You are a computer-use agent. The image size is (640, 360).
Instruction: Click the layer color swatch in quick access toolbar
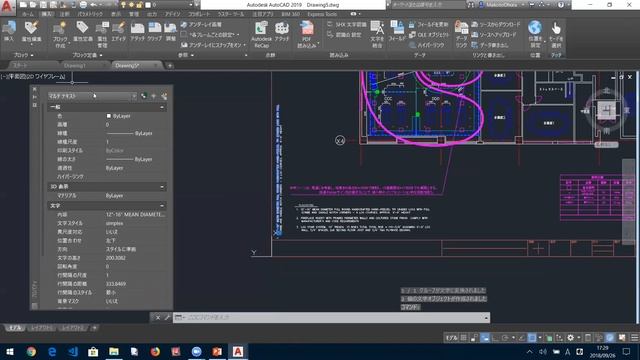tap(148, 5)
